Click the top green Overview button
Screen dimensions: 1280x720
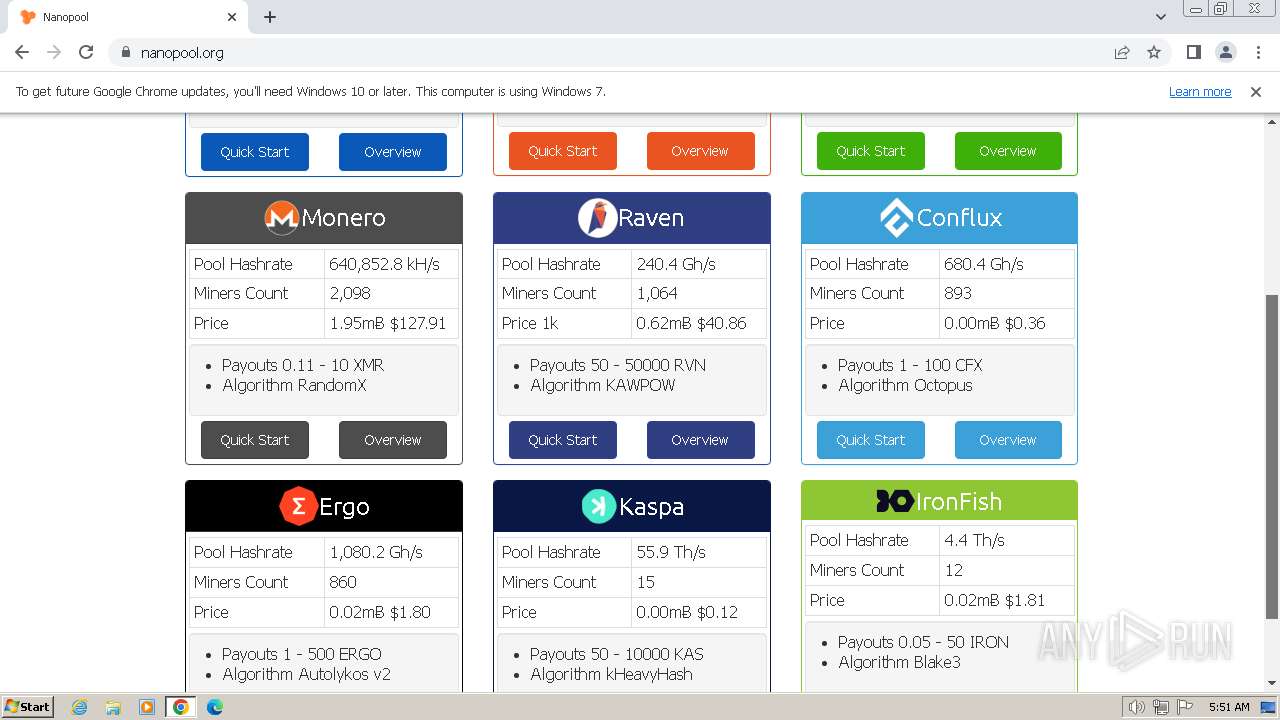click(x=1008, y=151)
